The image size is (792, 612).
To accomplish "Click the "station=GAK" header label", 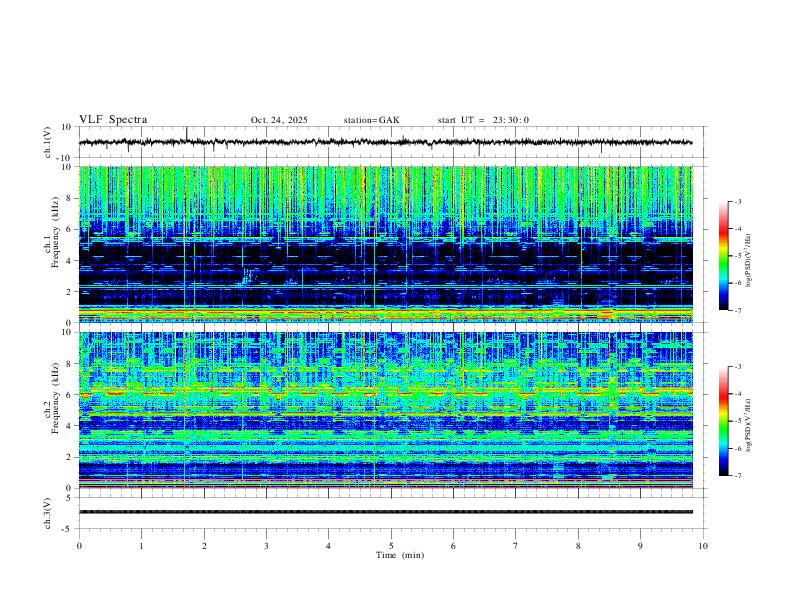I will click(371, 120).
